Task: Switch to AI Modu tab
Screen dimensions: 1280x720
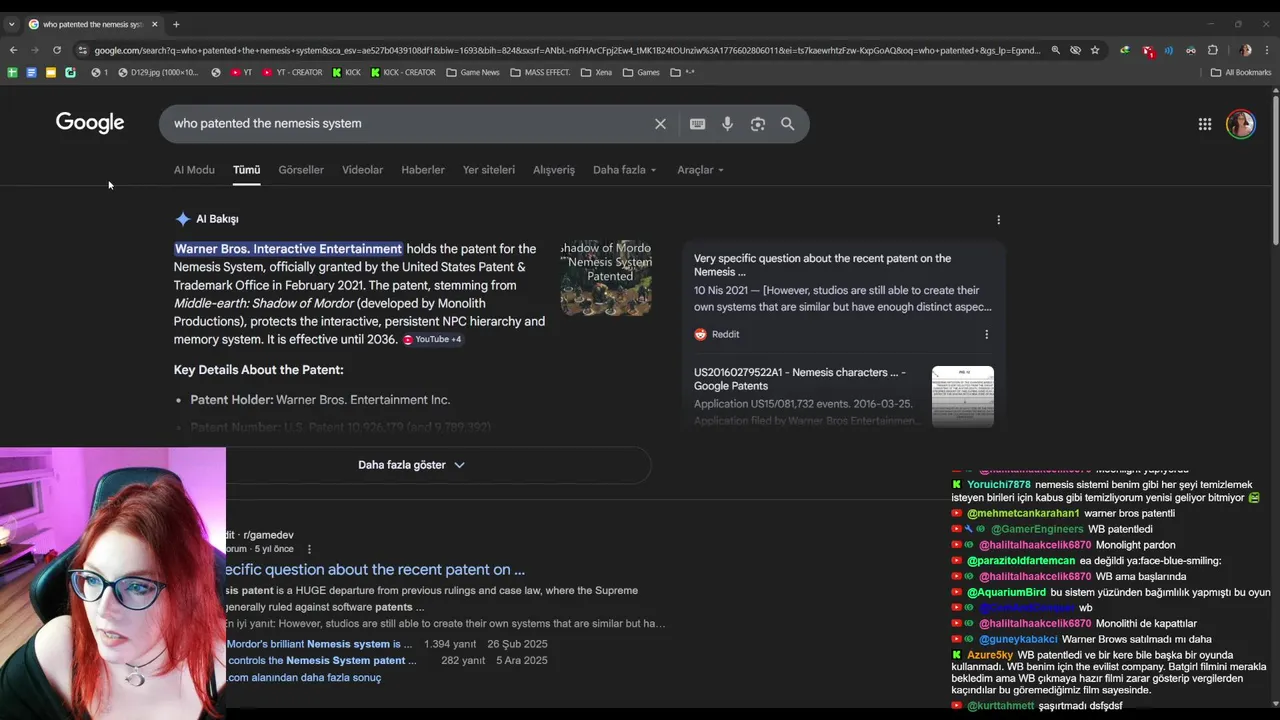Action: coord(194,170)
